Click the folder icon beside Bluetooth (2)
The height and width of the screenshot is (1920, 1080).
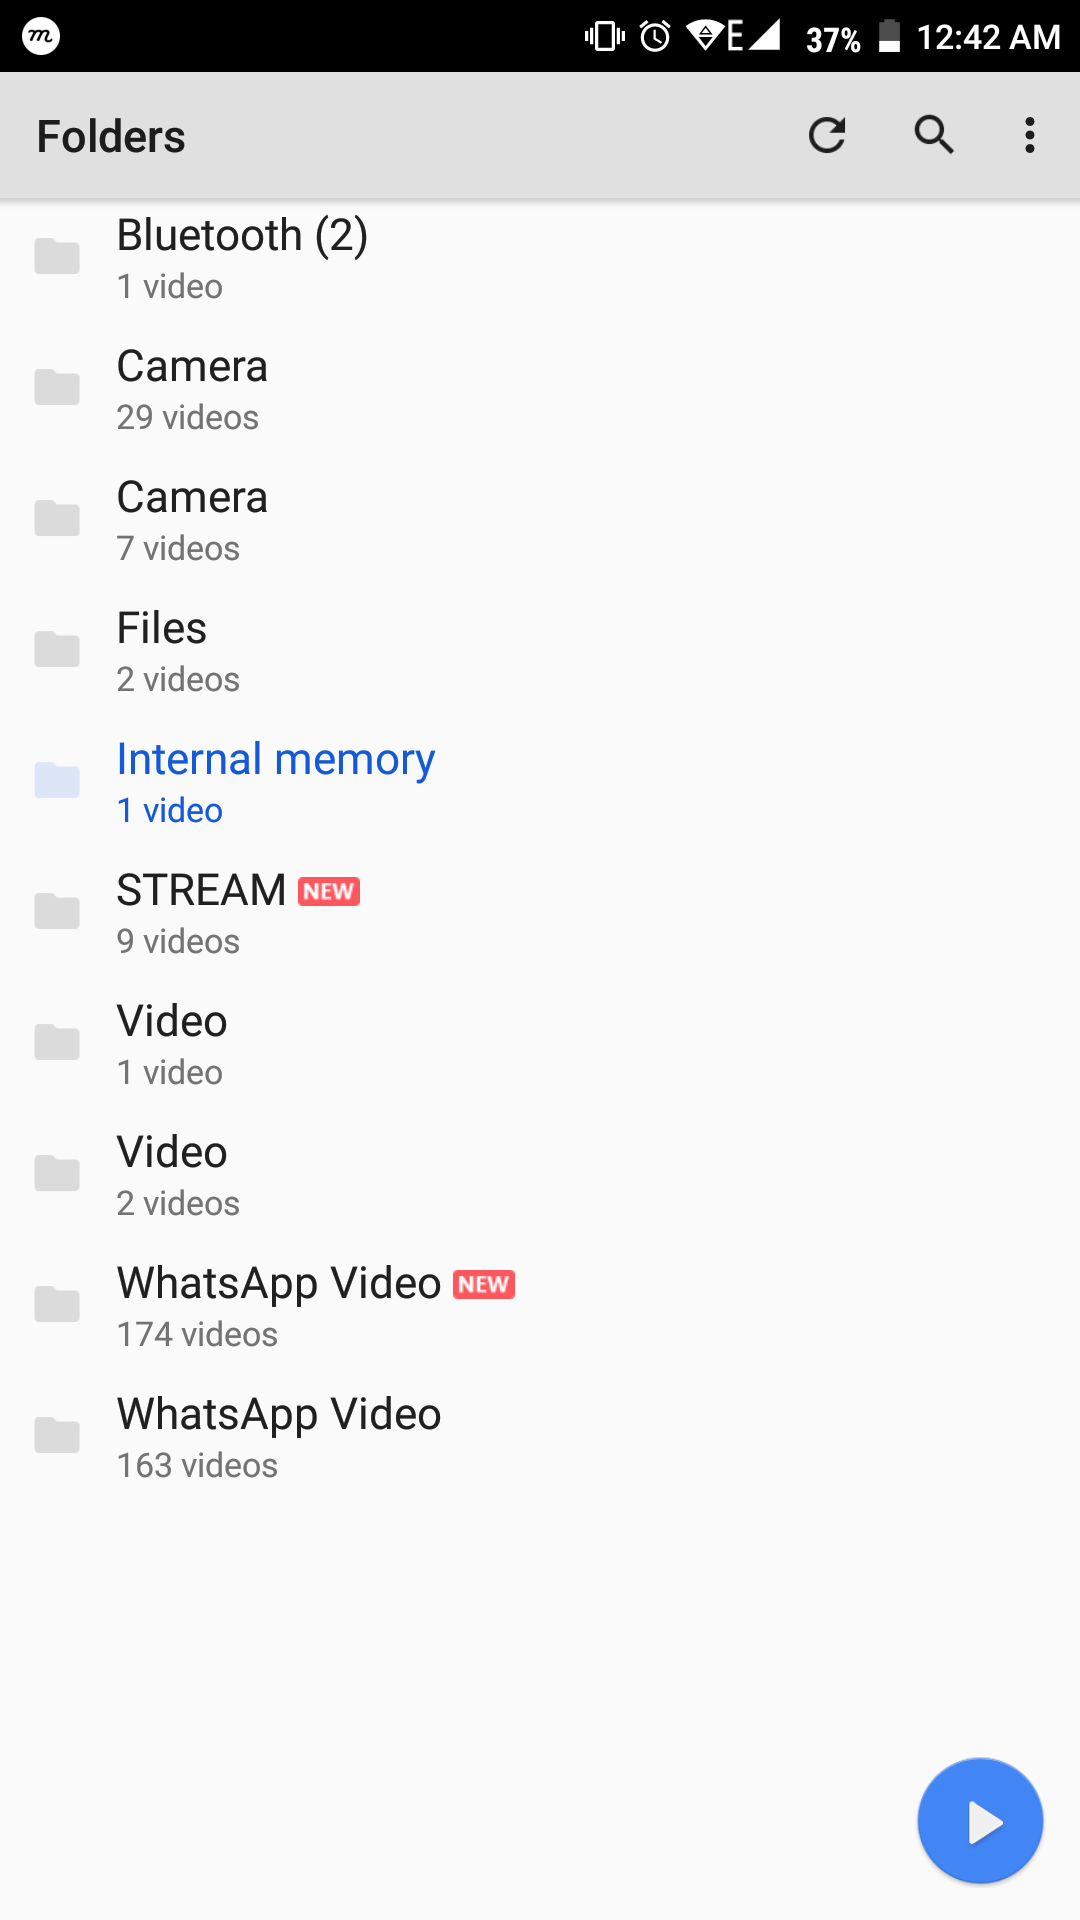tap(57, 256)
